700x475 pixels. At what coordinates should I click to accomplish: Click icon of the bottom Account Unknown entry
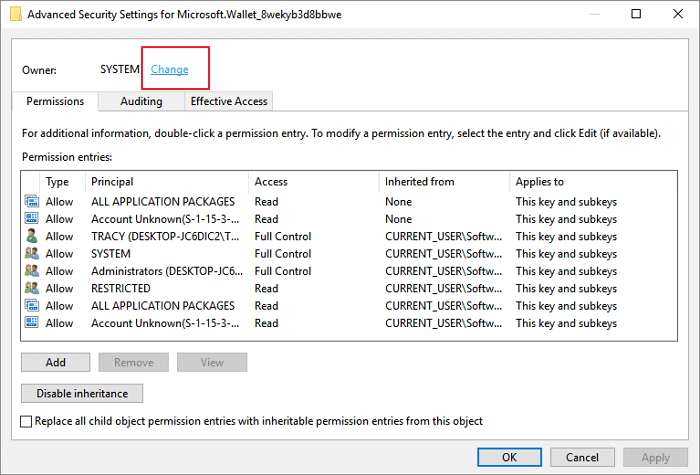coord(31,323)
